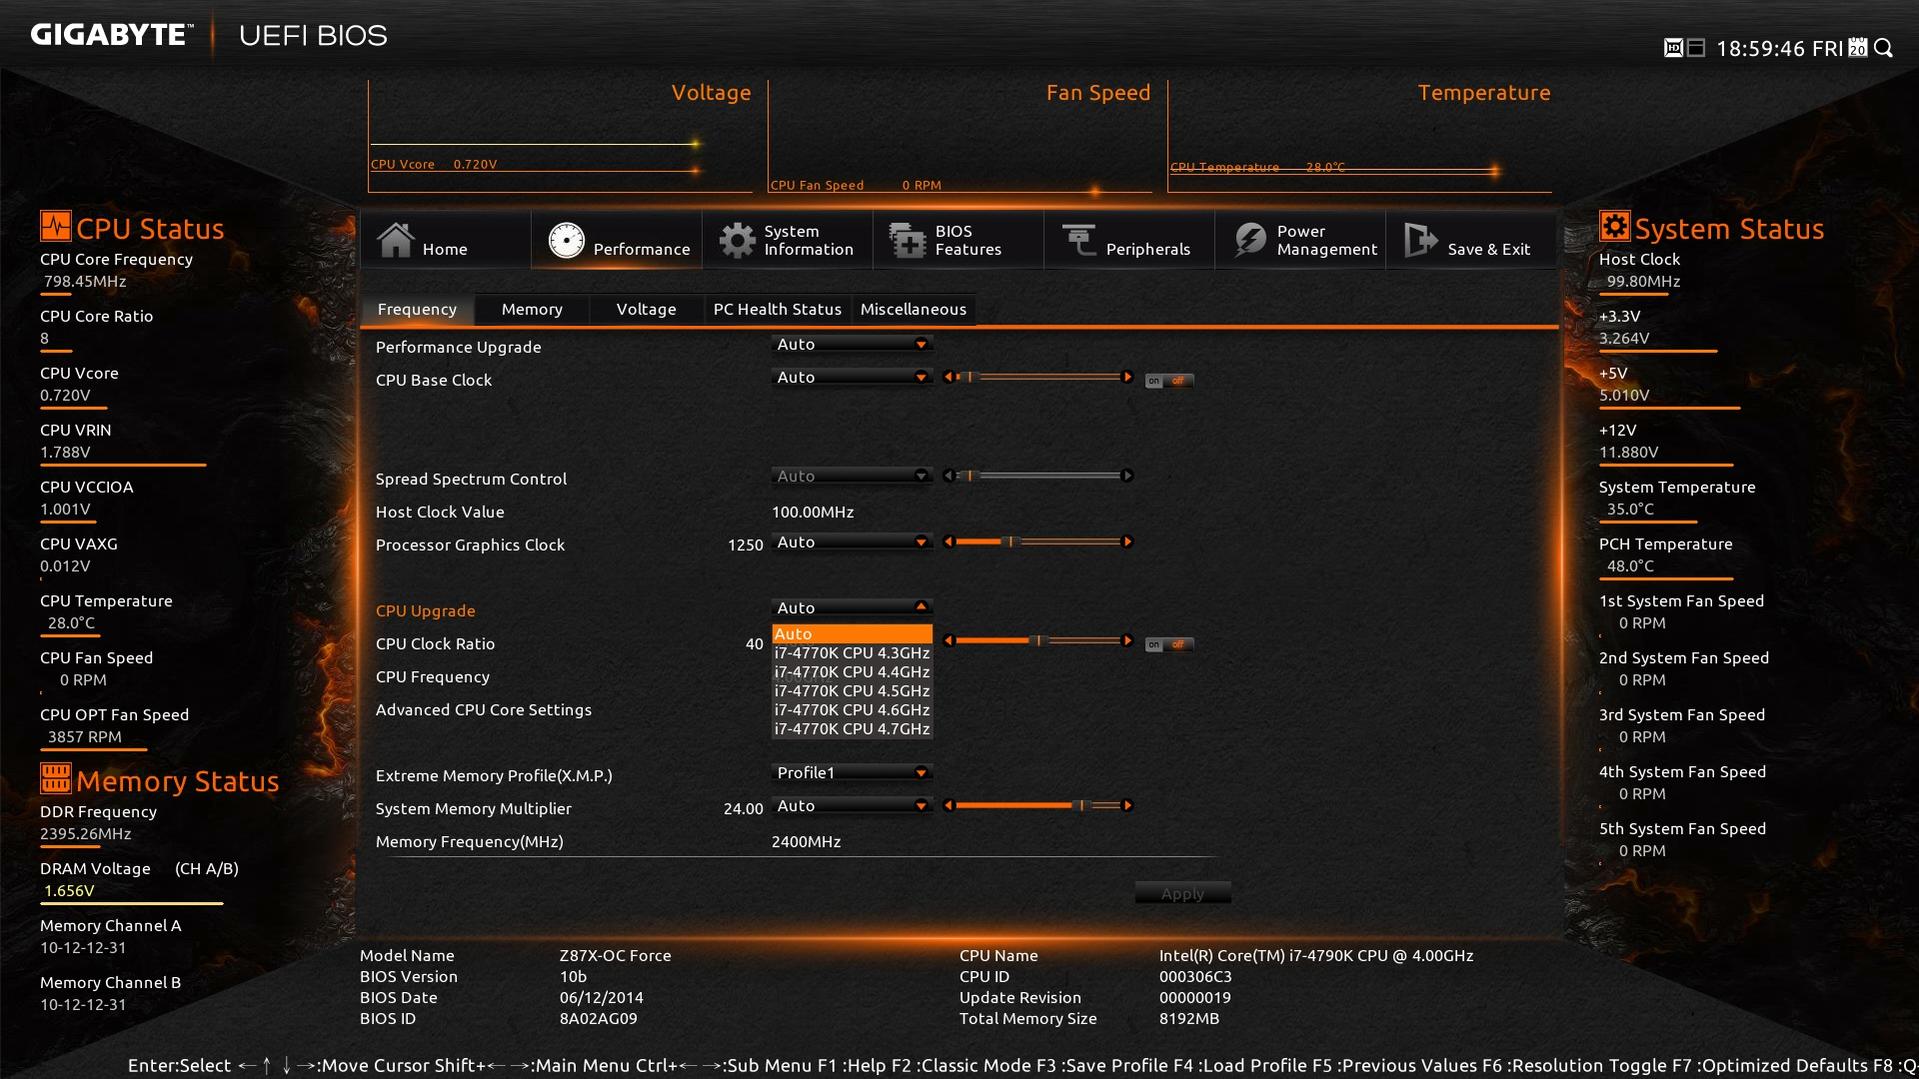Screen dimensions: 1919x1079
Task: Switch to the Frequency tab
Action: tap(417, 309)
